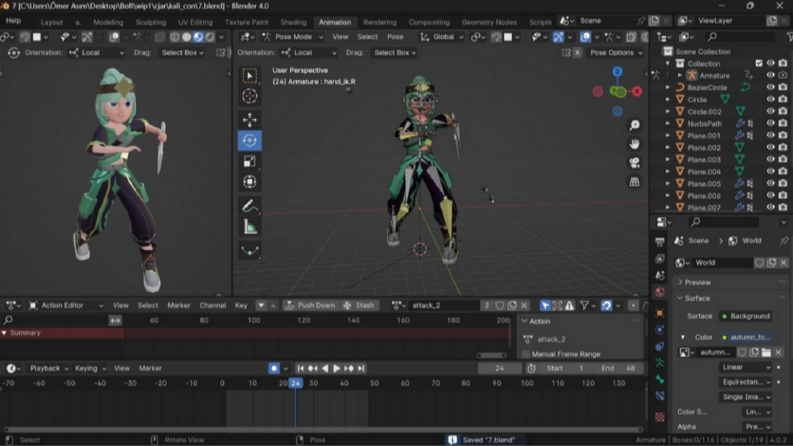Select the Transform tool icon
793x446 pixels.
(x=249, y=182)
